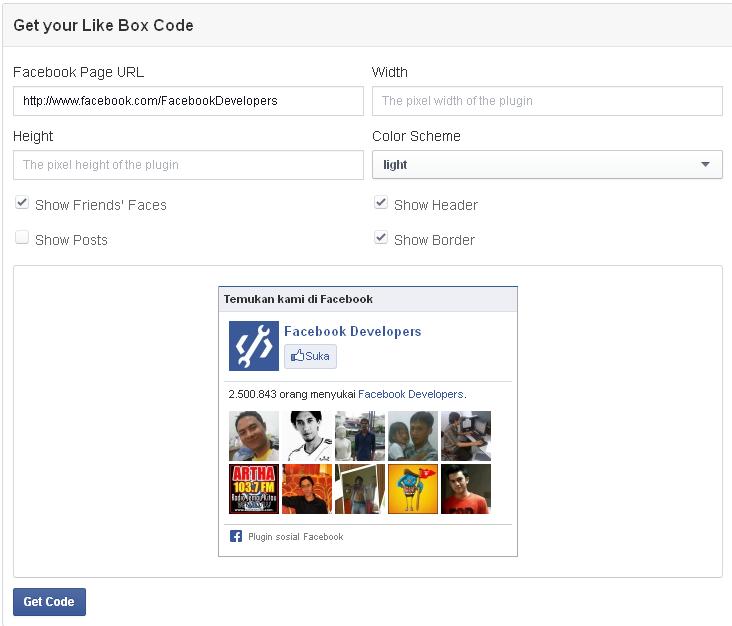Open the Facebook Developers title link
The width and height of the screenshot is (732, 626).
pos(352,331)
